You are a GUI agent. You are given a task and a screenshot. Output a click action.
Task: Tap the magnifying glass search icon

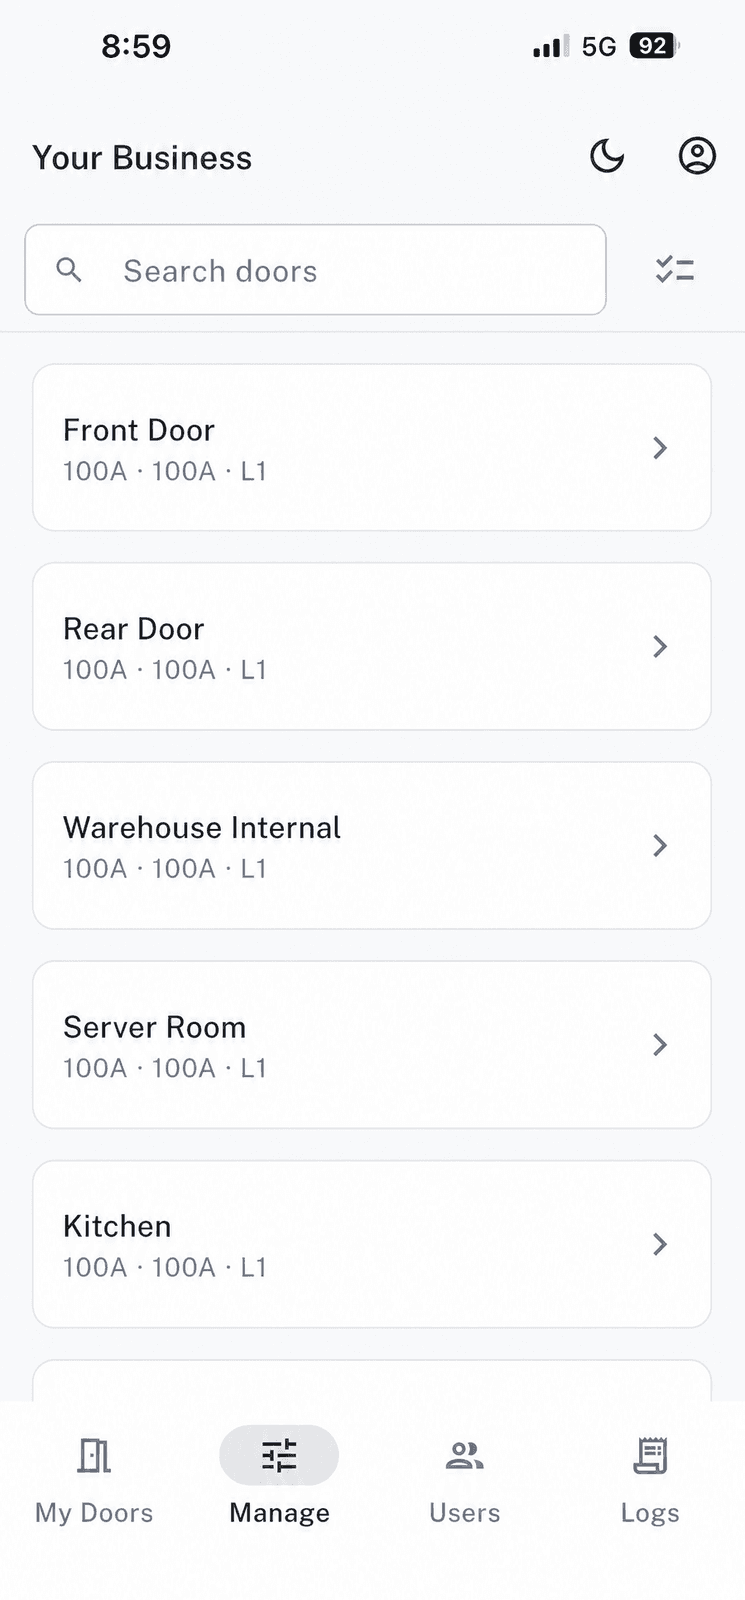pos(69,269)
